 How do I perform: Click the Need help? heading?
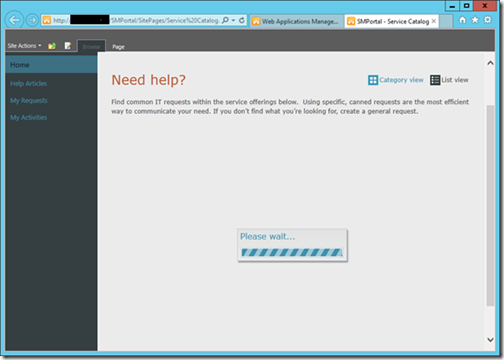(x=148, y=80)
